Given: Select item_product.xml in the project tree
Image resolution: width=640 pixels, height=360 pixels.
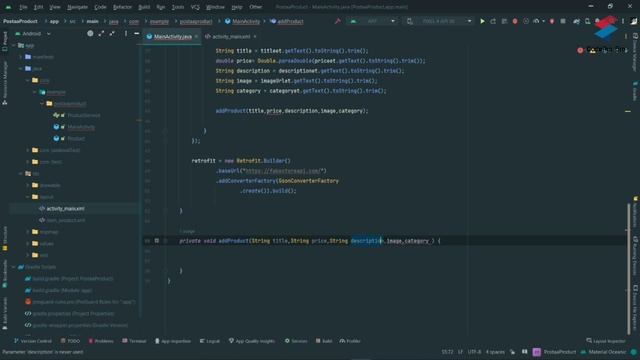Looking at the screenshot, I should [65, 220].
